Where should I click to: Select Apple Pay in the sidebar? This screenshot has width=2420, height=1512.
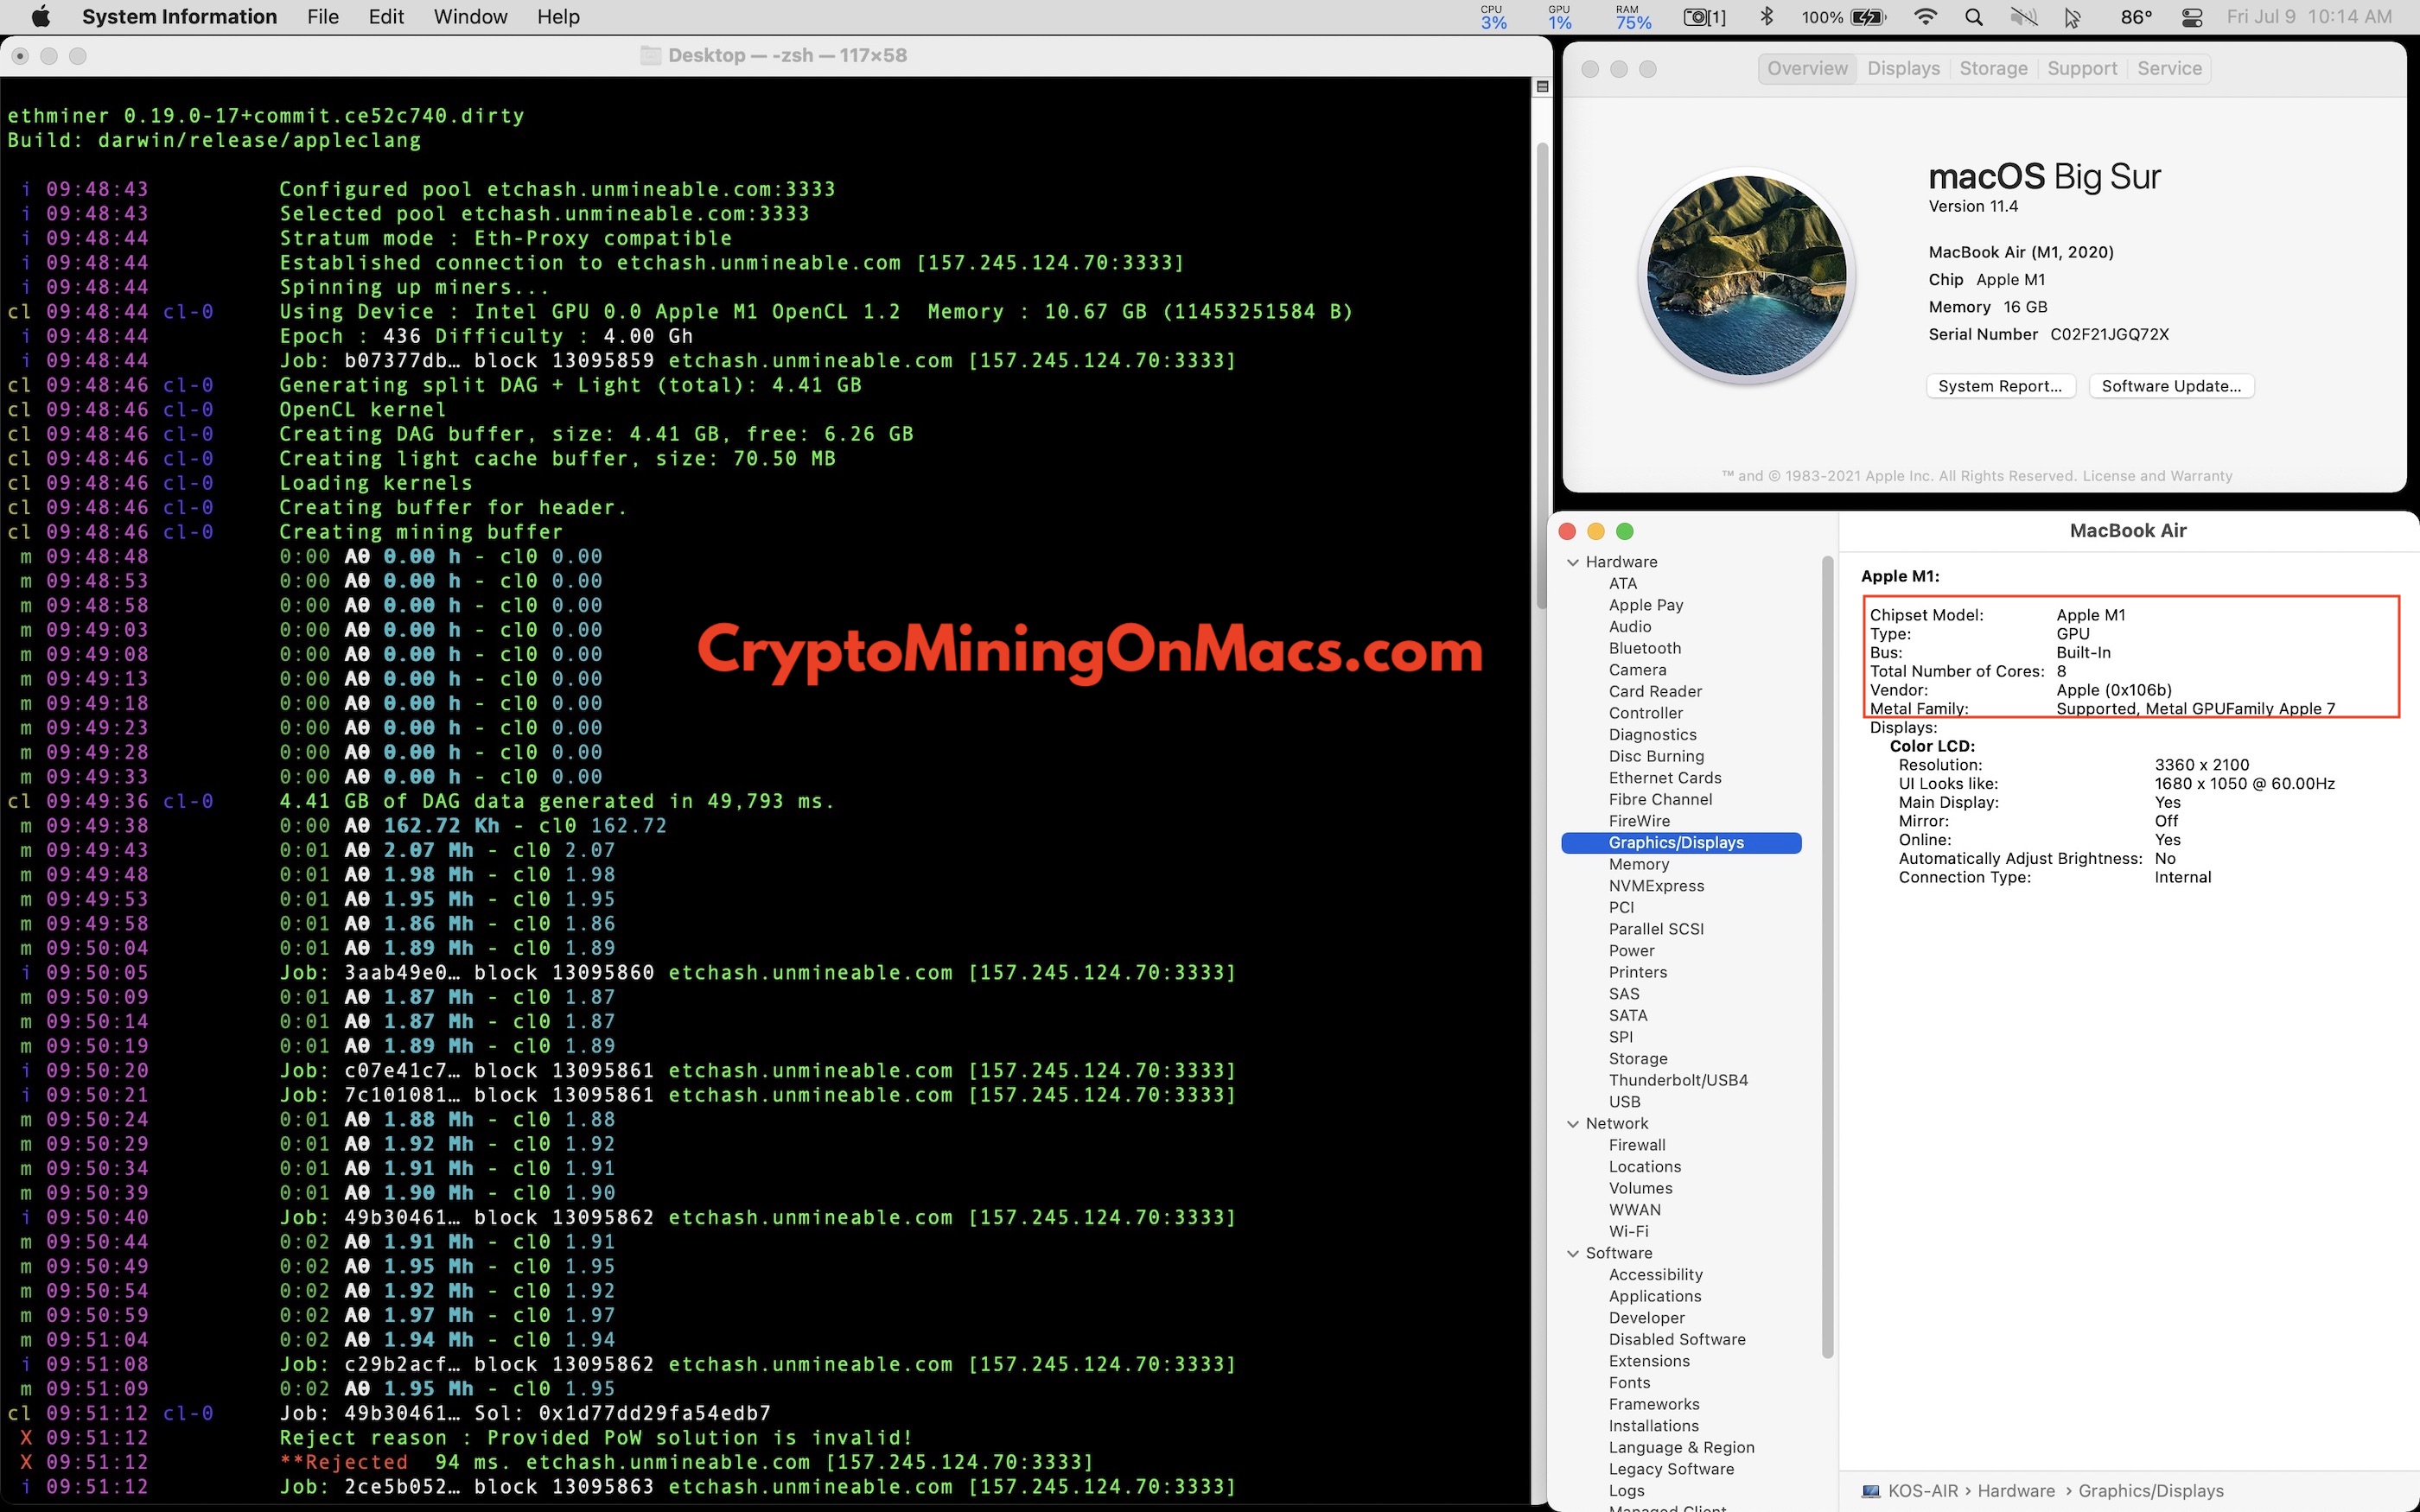pyautogui.click(x=1646, y=605)
